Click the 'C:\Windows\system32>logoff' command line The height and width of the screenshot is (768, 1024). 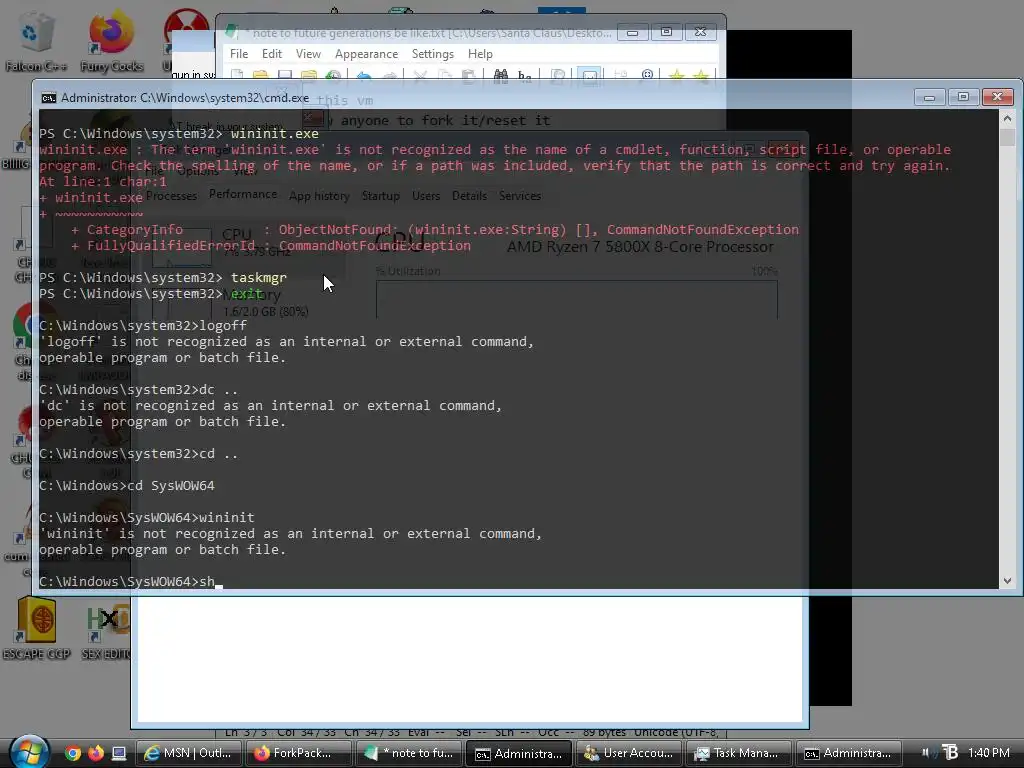coord(143,326)
